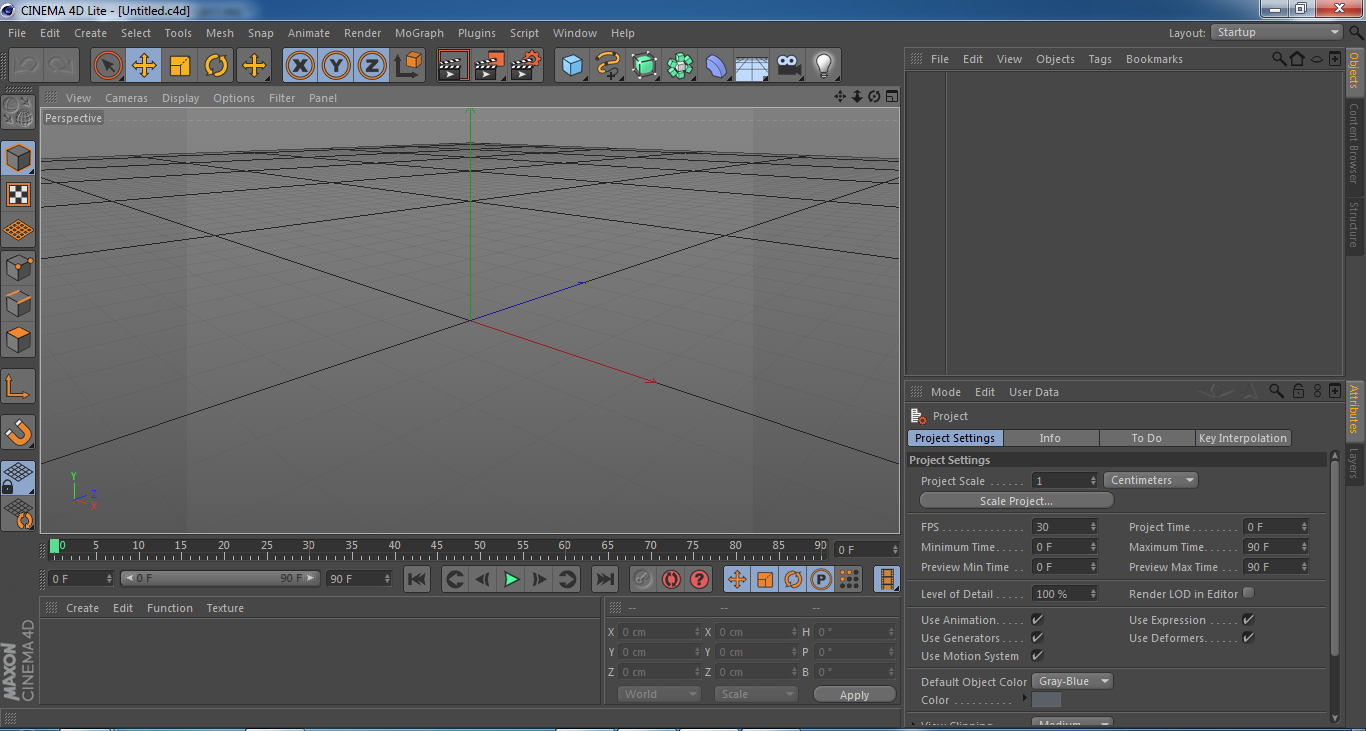The height and width of the screenshot is (731, 1366).
Task: Open the spline pen tools
Action: [608, 66]
